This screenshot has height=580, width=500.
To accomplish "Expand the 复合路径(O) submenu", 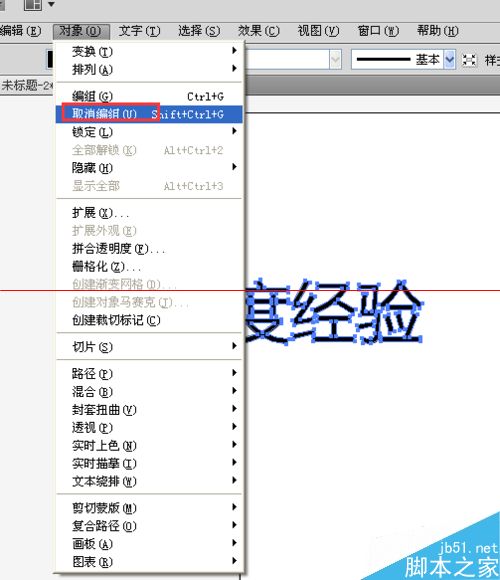I will (149, 526).
